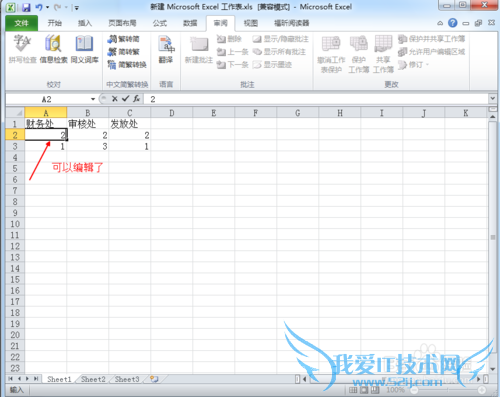This screenshot has height=397, width=500.
Task: Click Share Workbook (共享工作簿)
Action: point(383,53)
